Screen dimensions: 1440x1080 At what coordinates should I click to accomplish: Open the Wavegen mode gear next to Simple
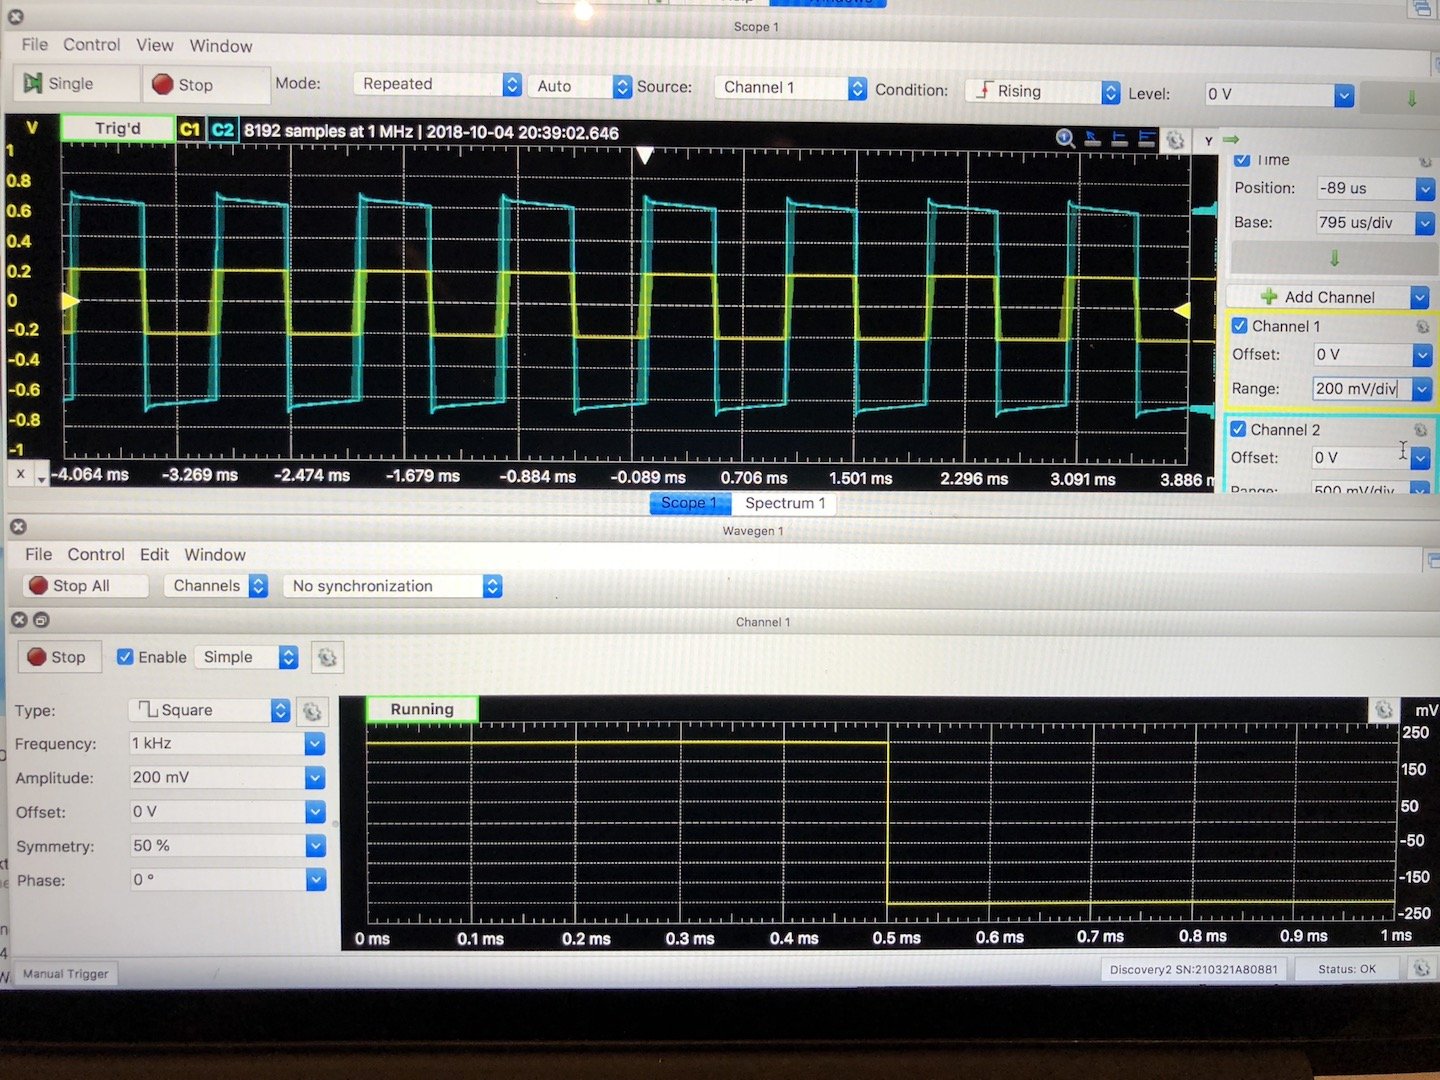pyautogui.click(x=327, y=657)
